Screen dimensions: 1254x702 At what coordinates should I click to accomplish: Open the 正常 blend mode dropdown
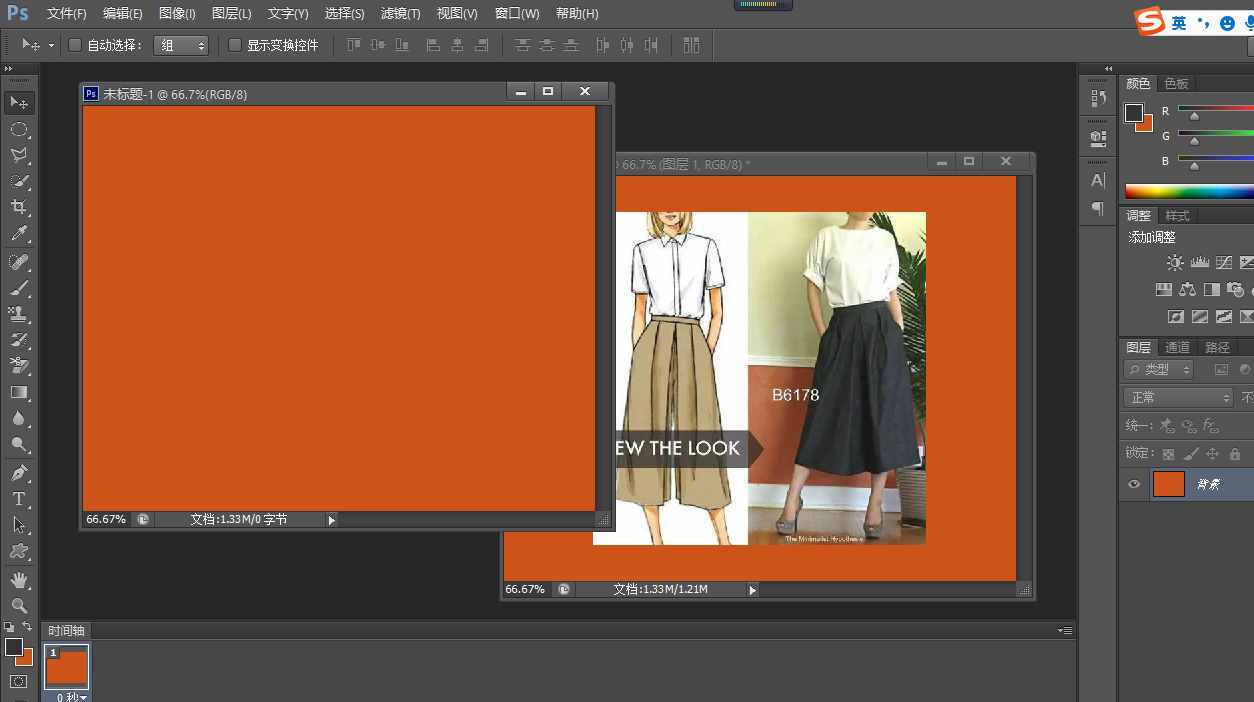(1178, 398)
